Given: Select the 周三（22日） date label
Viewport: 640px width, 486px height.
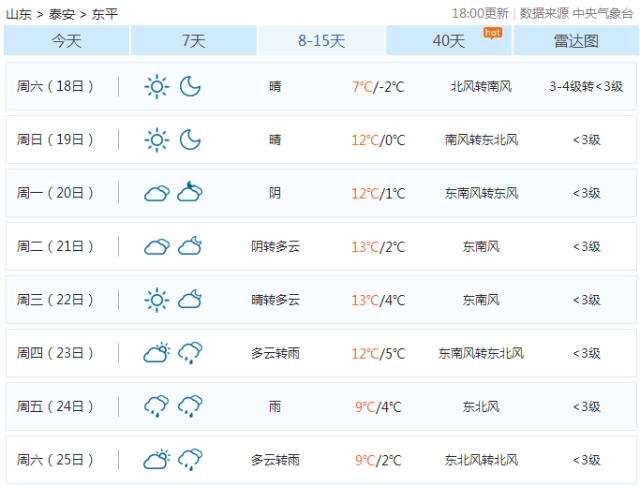Looking at the screenshot, I should (55, 300).
